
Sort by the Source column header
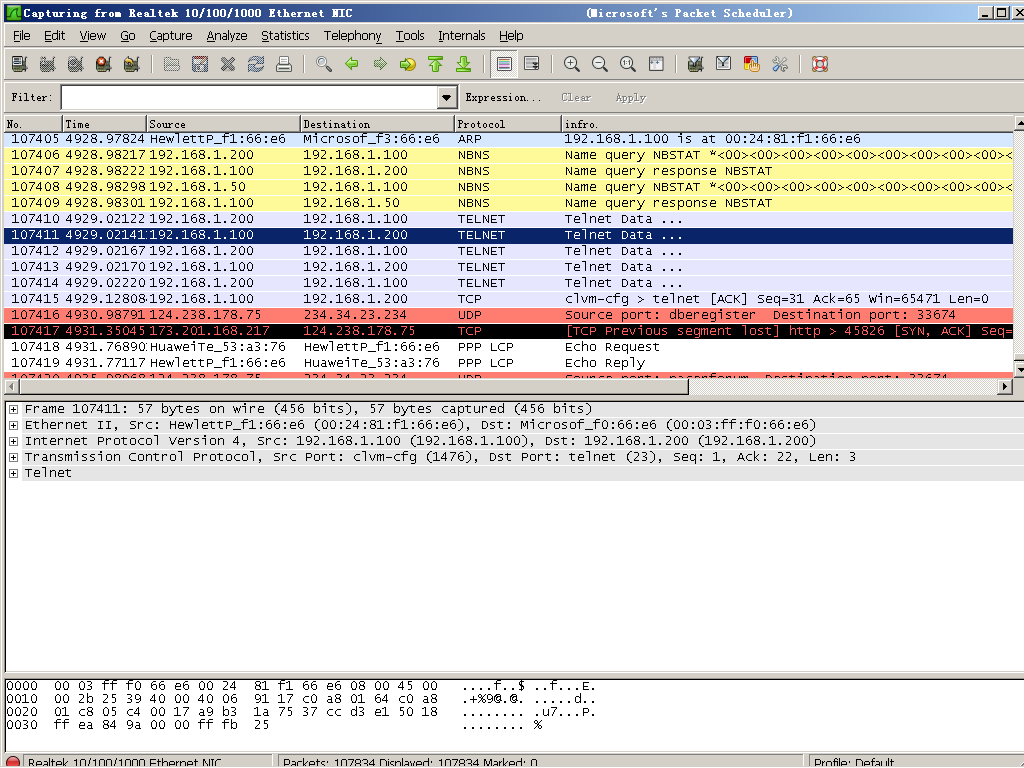[x=223, y=124]
